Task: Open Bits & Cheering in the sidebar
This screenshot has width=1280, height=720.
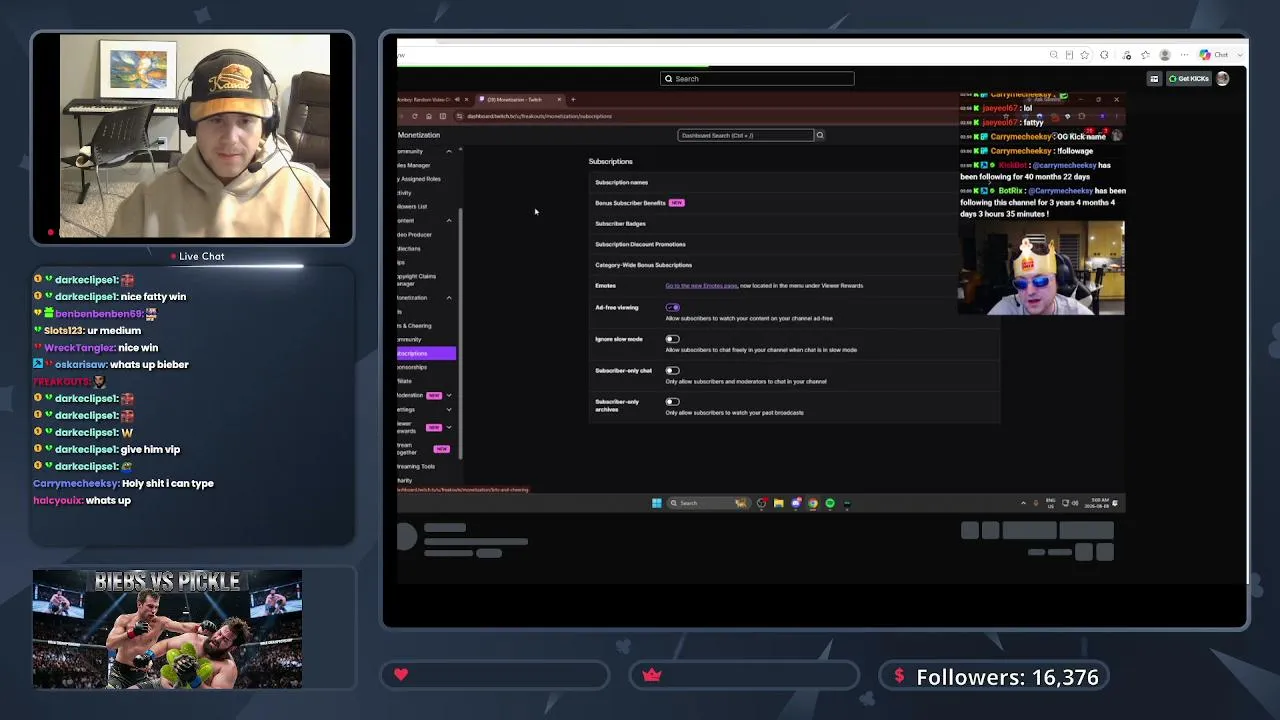Action: 415,326
